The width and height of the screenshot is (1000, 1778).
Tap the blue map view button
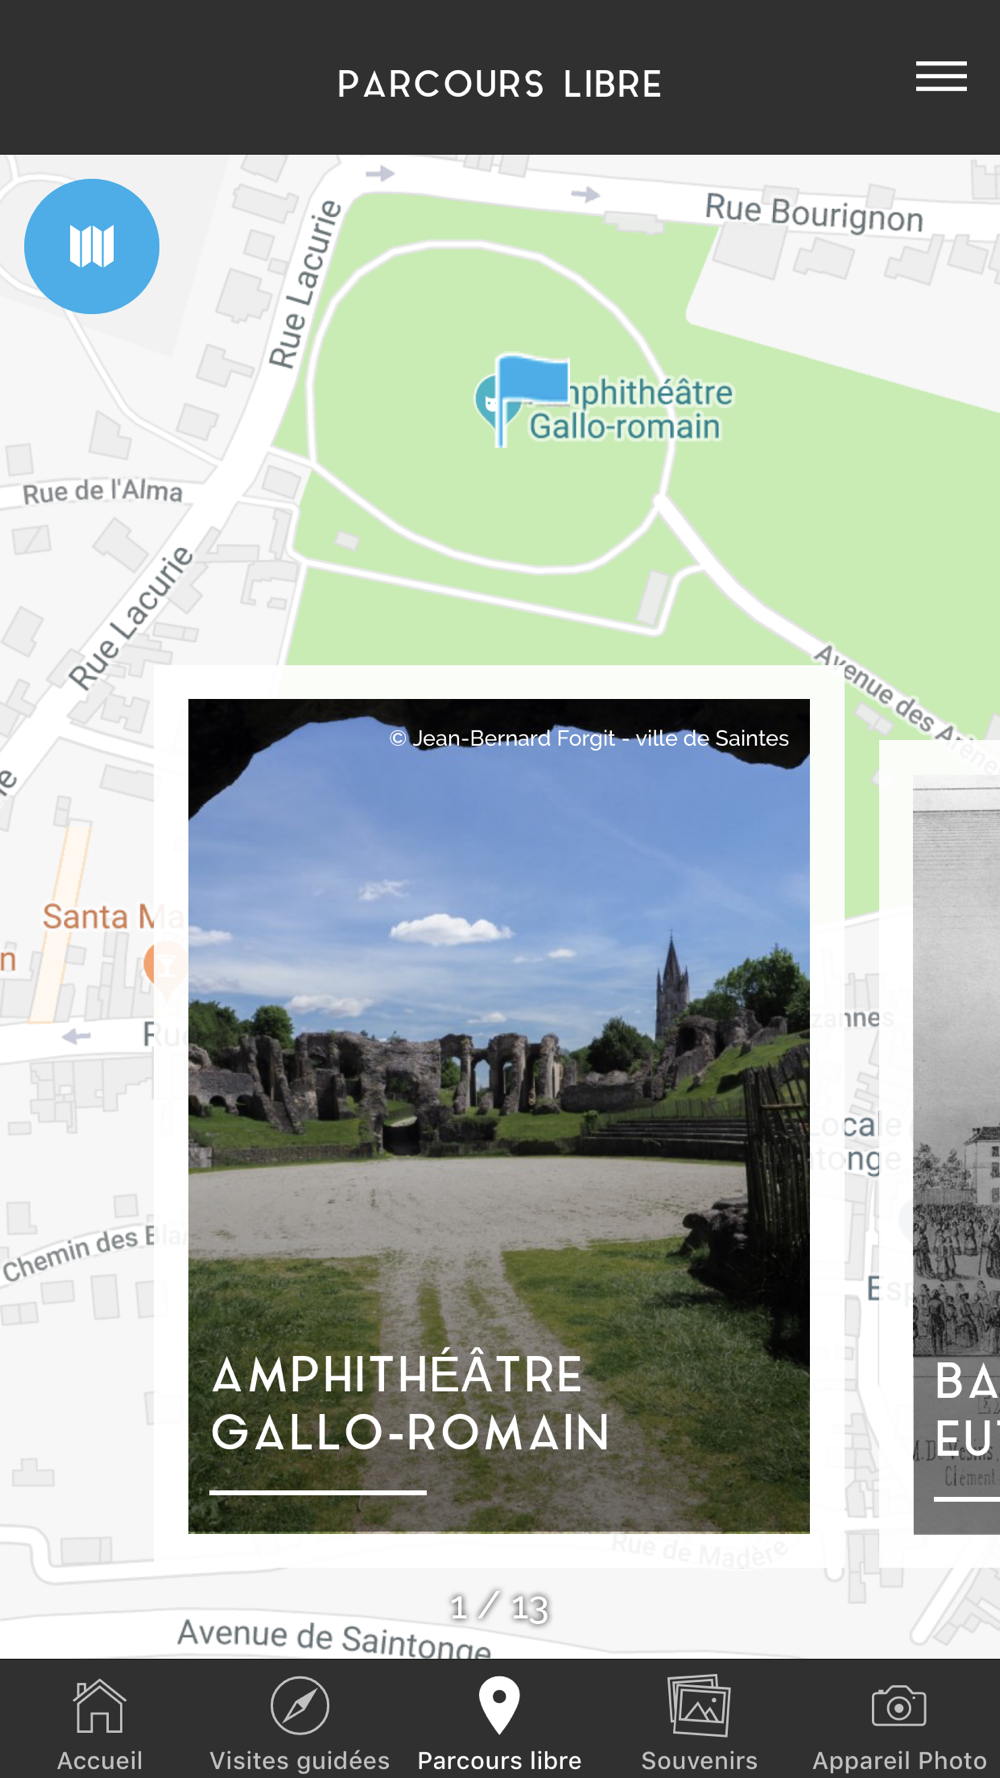(92, 246)
